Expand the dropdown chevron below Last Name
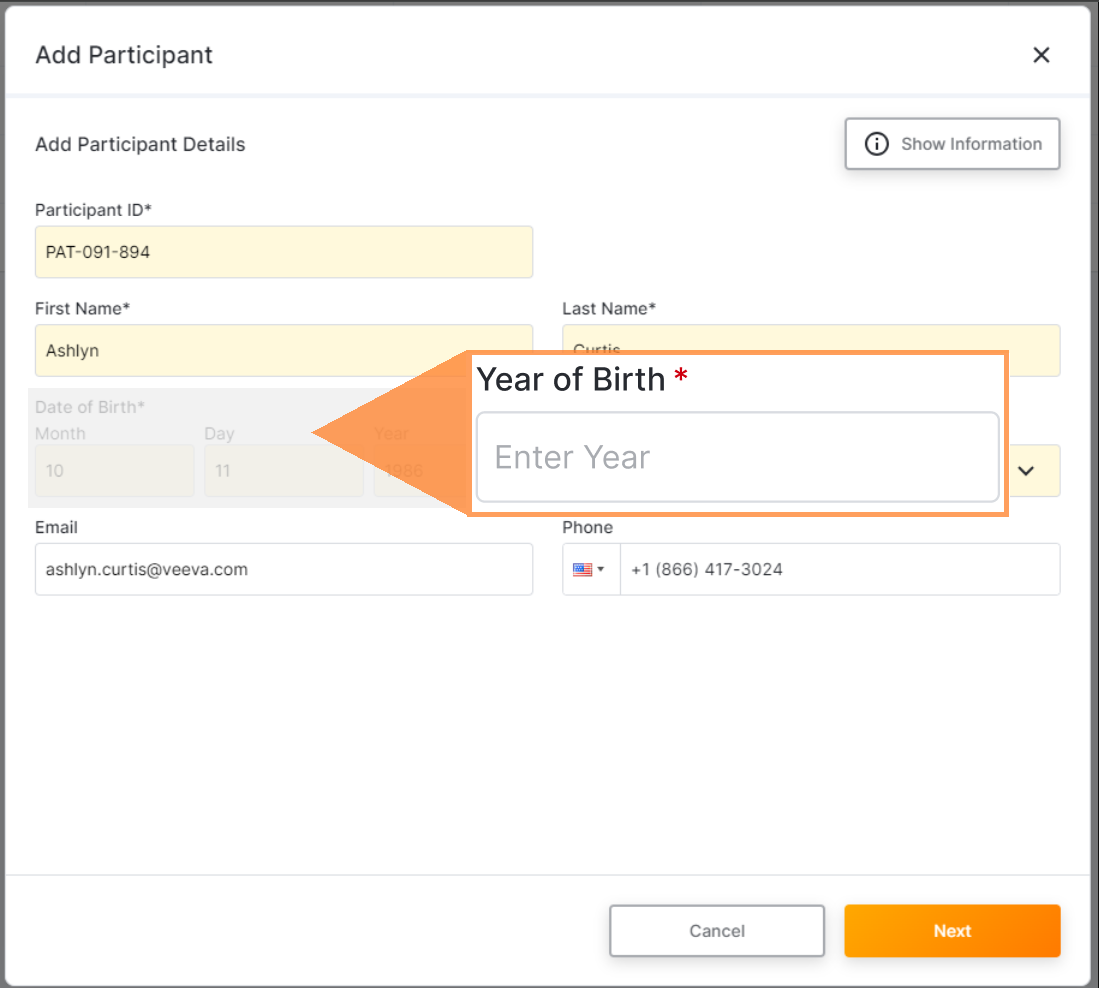 (1025, 471)
